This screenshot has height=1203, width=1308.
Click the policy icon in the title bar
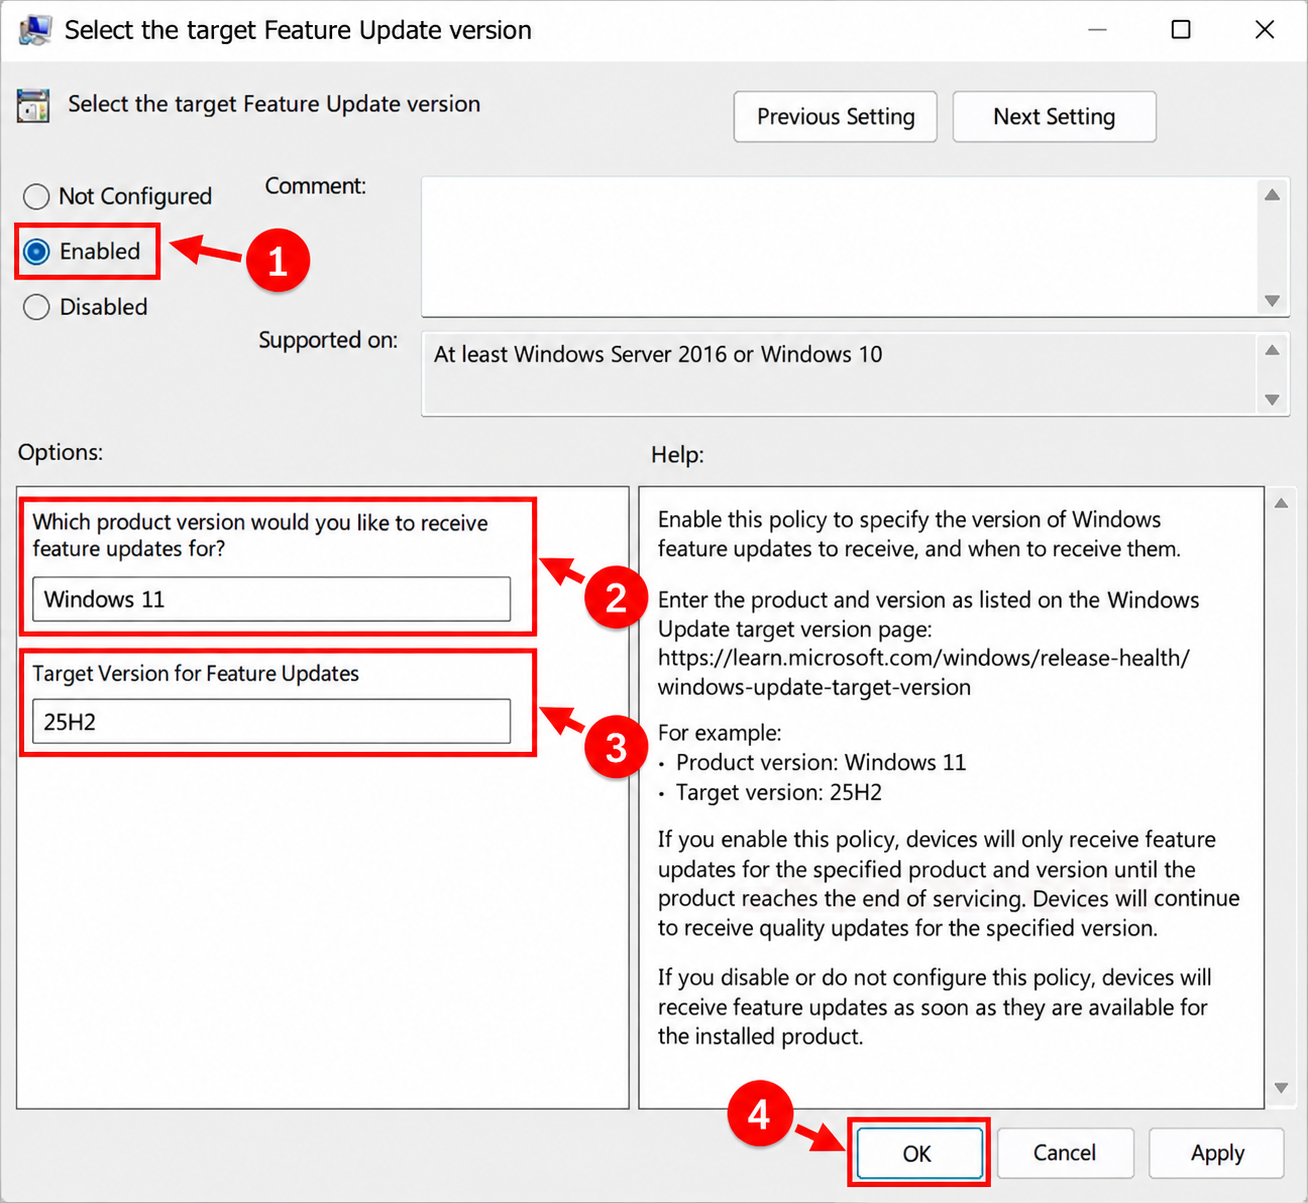click(x=35, y=30)
